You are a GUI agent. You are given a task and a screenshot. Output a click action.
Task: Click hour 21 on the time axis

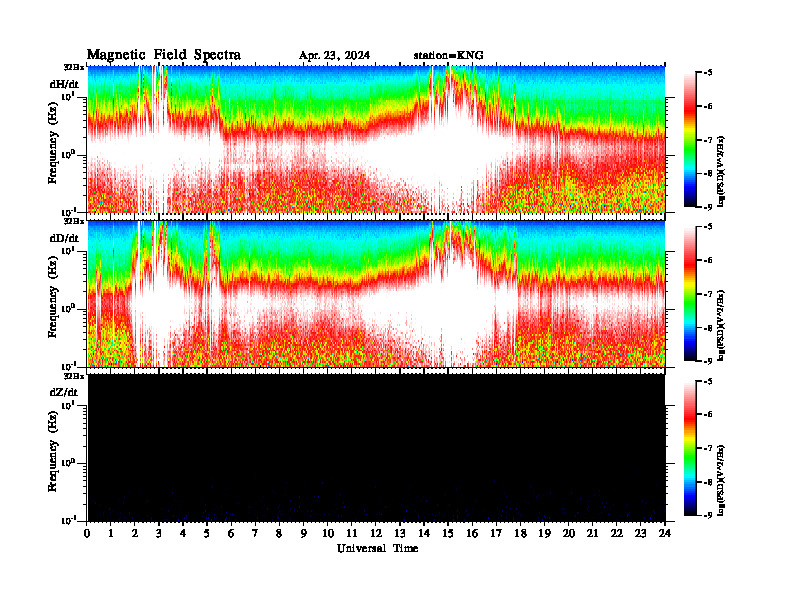[592, 533]
